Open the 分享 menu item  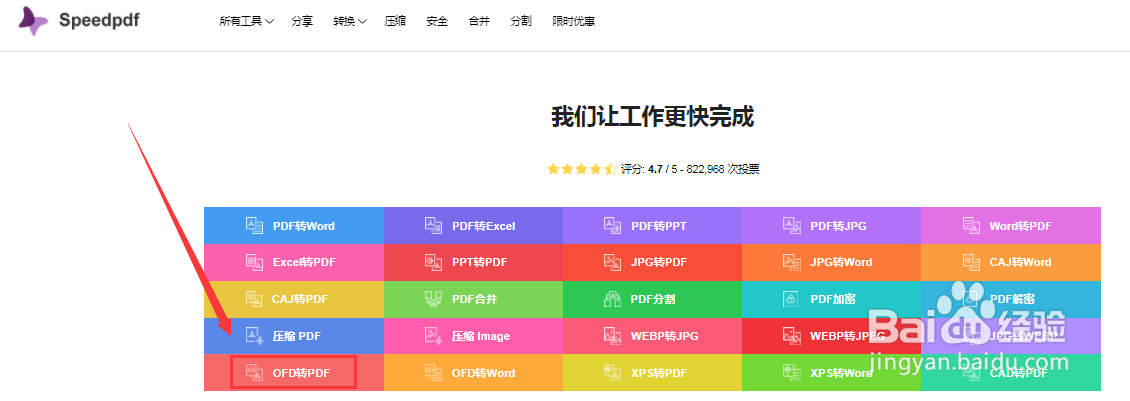pos(302,21)
